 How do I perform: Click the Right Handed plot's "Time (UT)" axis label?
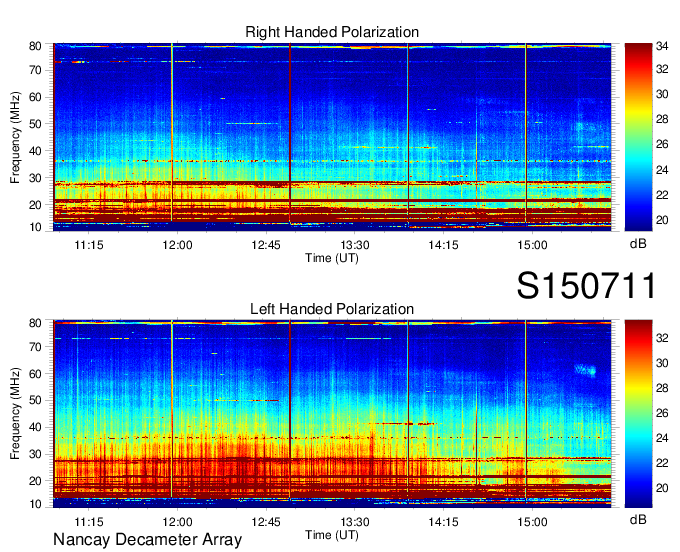[x=332, y=258]
